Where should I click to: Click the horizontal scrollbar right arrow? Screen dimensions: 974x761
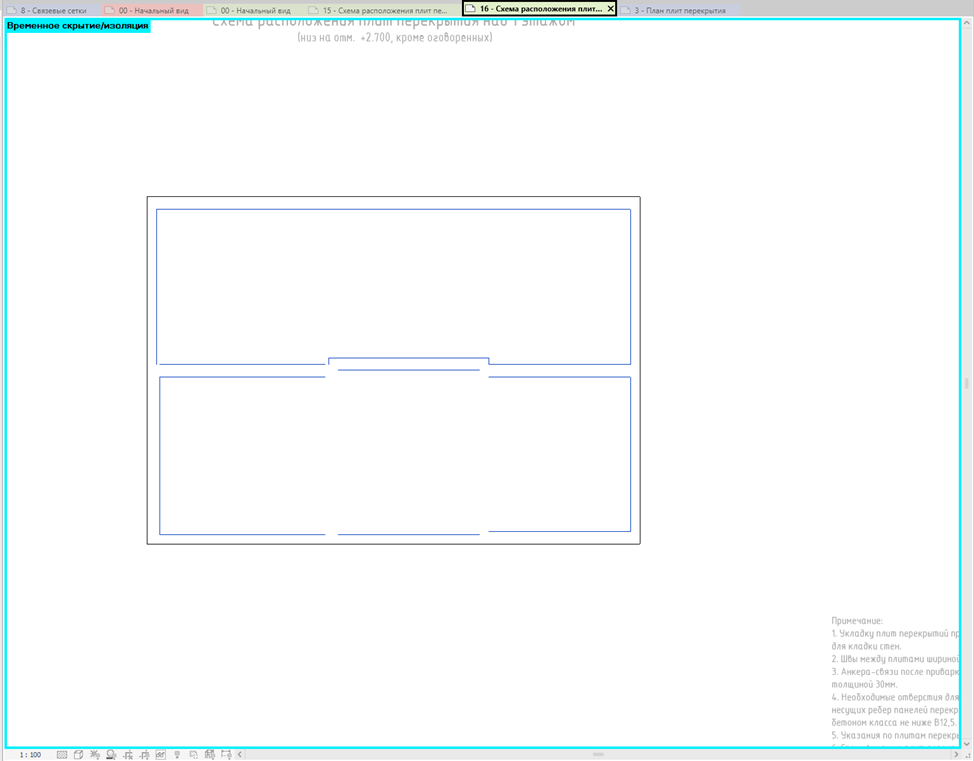pyautogui.click(x=957, y=755)
